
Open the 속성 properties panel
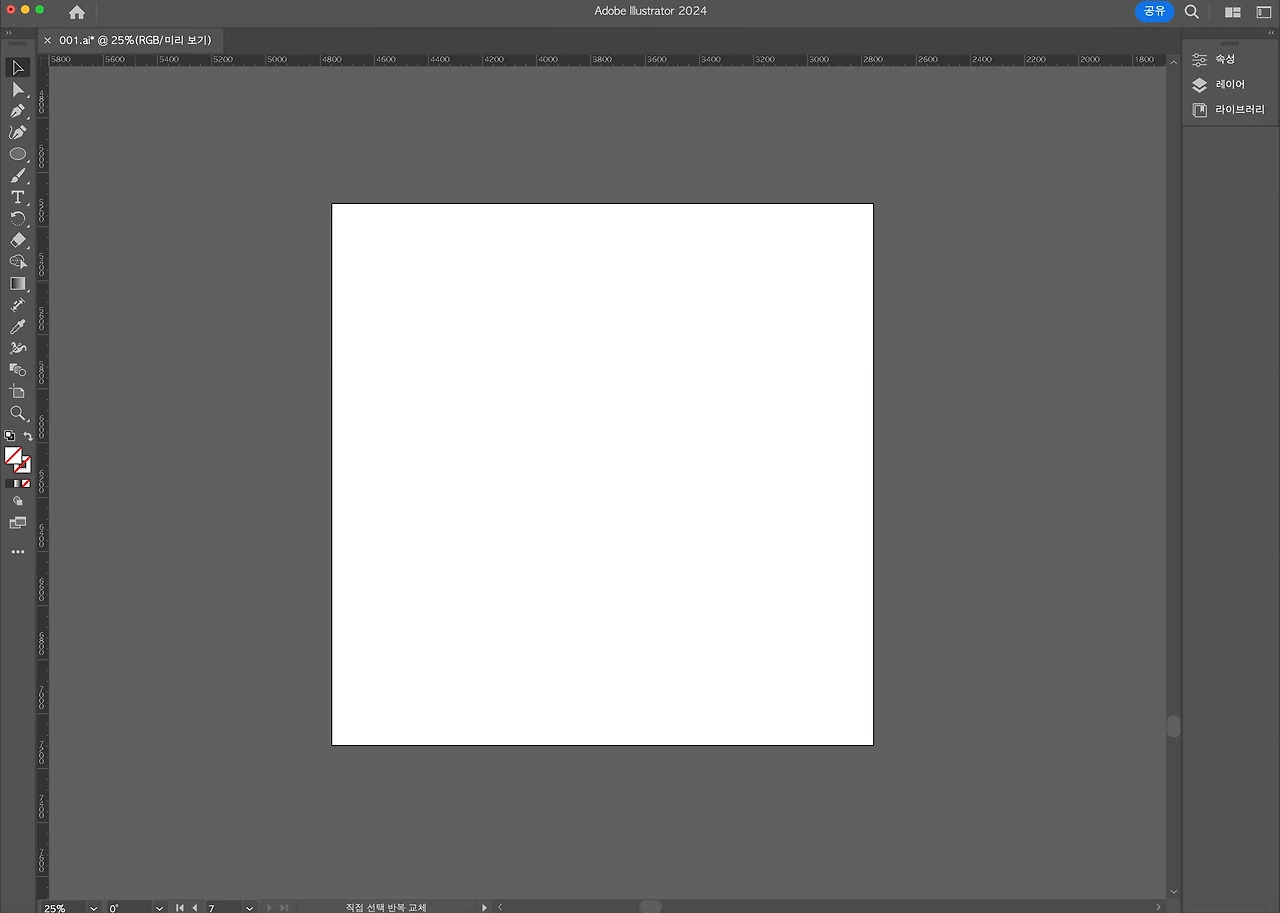tap(1214, 60)
